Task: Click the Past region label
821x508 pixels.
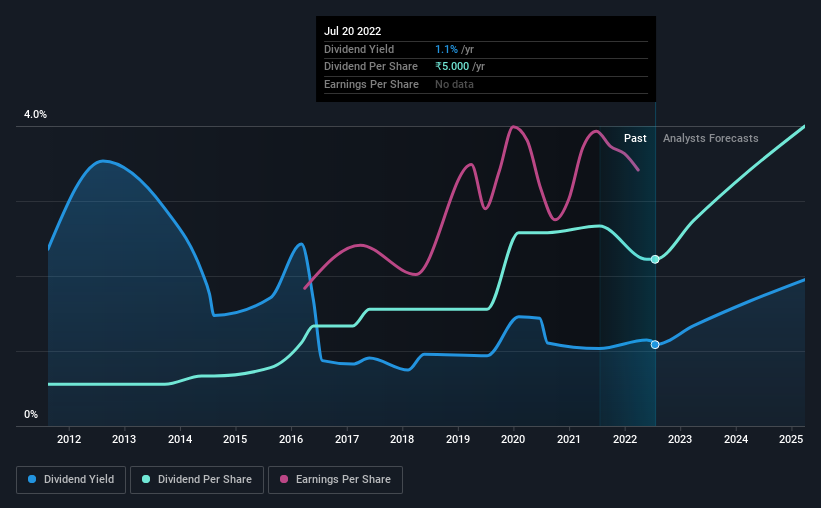Action: [635, 138]
